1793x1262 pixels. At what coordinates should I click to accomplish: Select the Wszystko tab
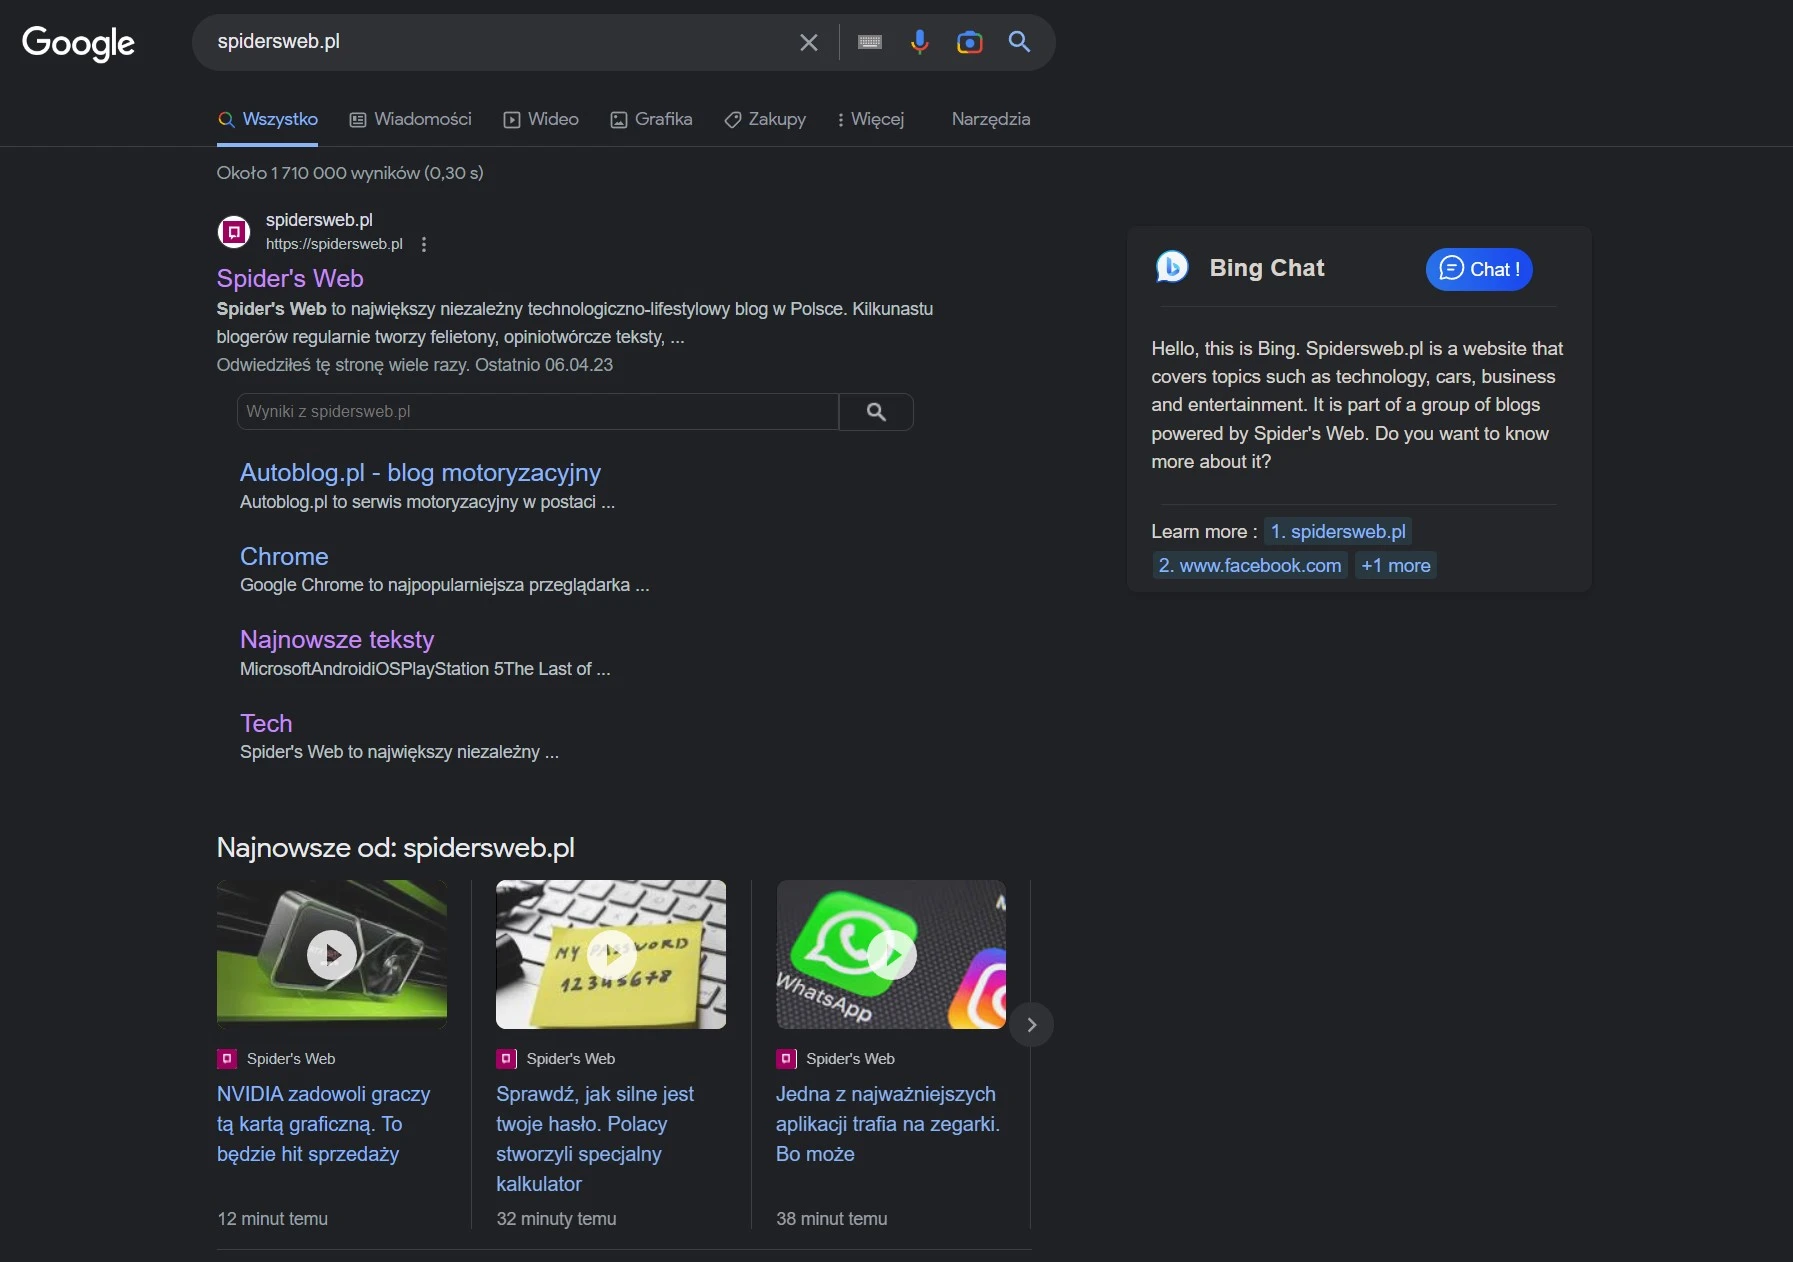tap(268, 119)
